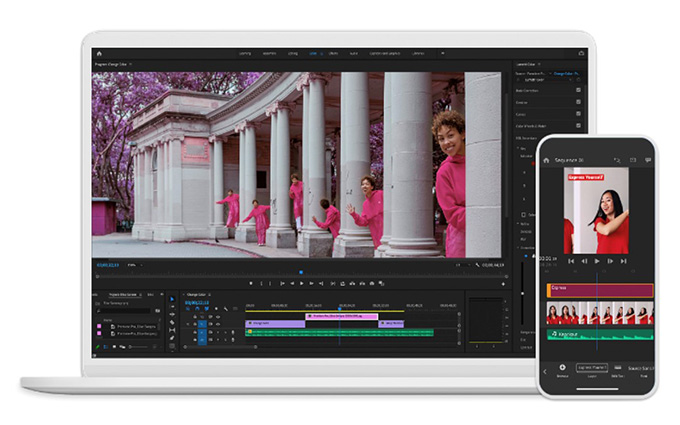680x425 pixels.
Task: Click the phone app's add media plus icon
Action: coord(562,367)
